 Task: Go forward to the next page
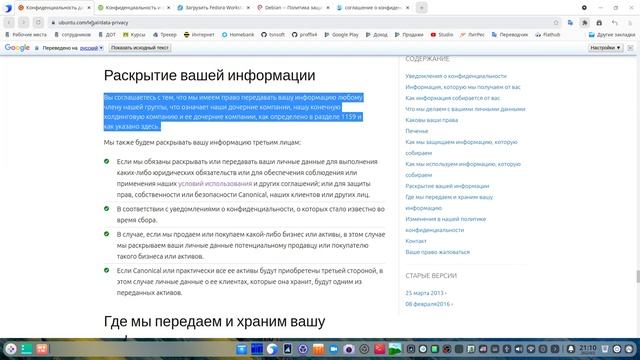pyautogui.click(x=24, y=22)
